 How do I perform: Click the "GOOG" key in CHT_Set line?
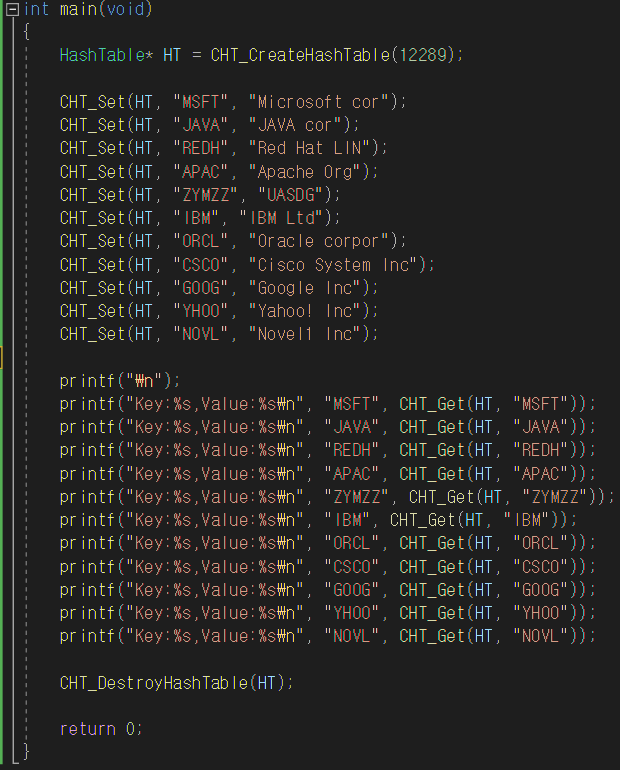(x=201, y=288)
